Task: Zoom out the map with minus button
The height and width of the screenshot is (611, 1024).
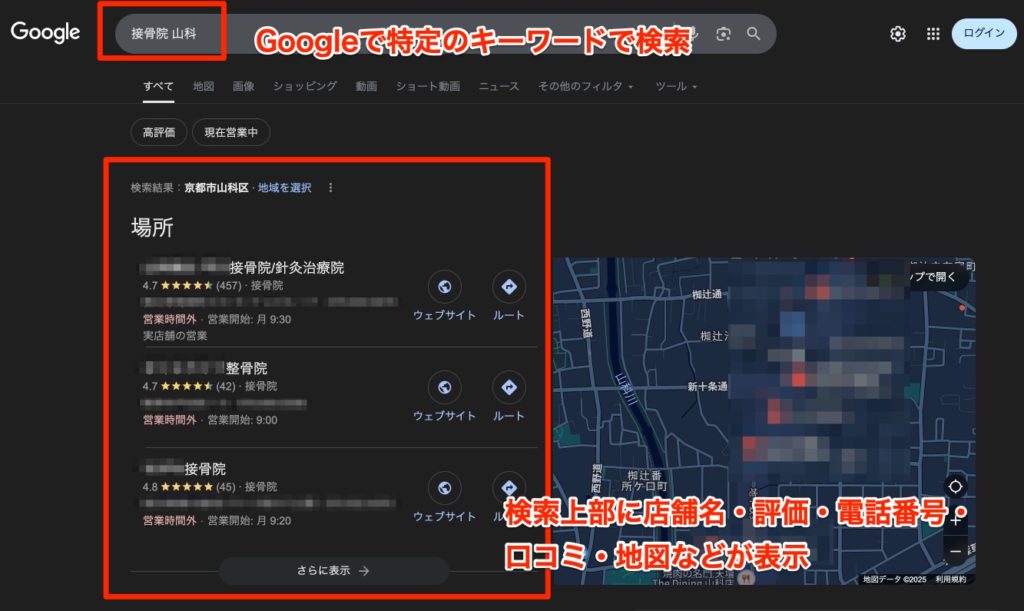Action: (955, 551)
